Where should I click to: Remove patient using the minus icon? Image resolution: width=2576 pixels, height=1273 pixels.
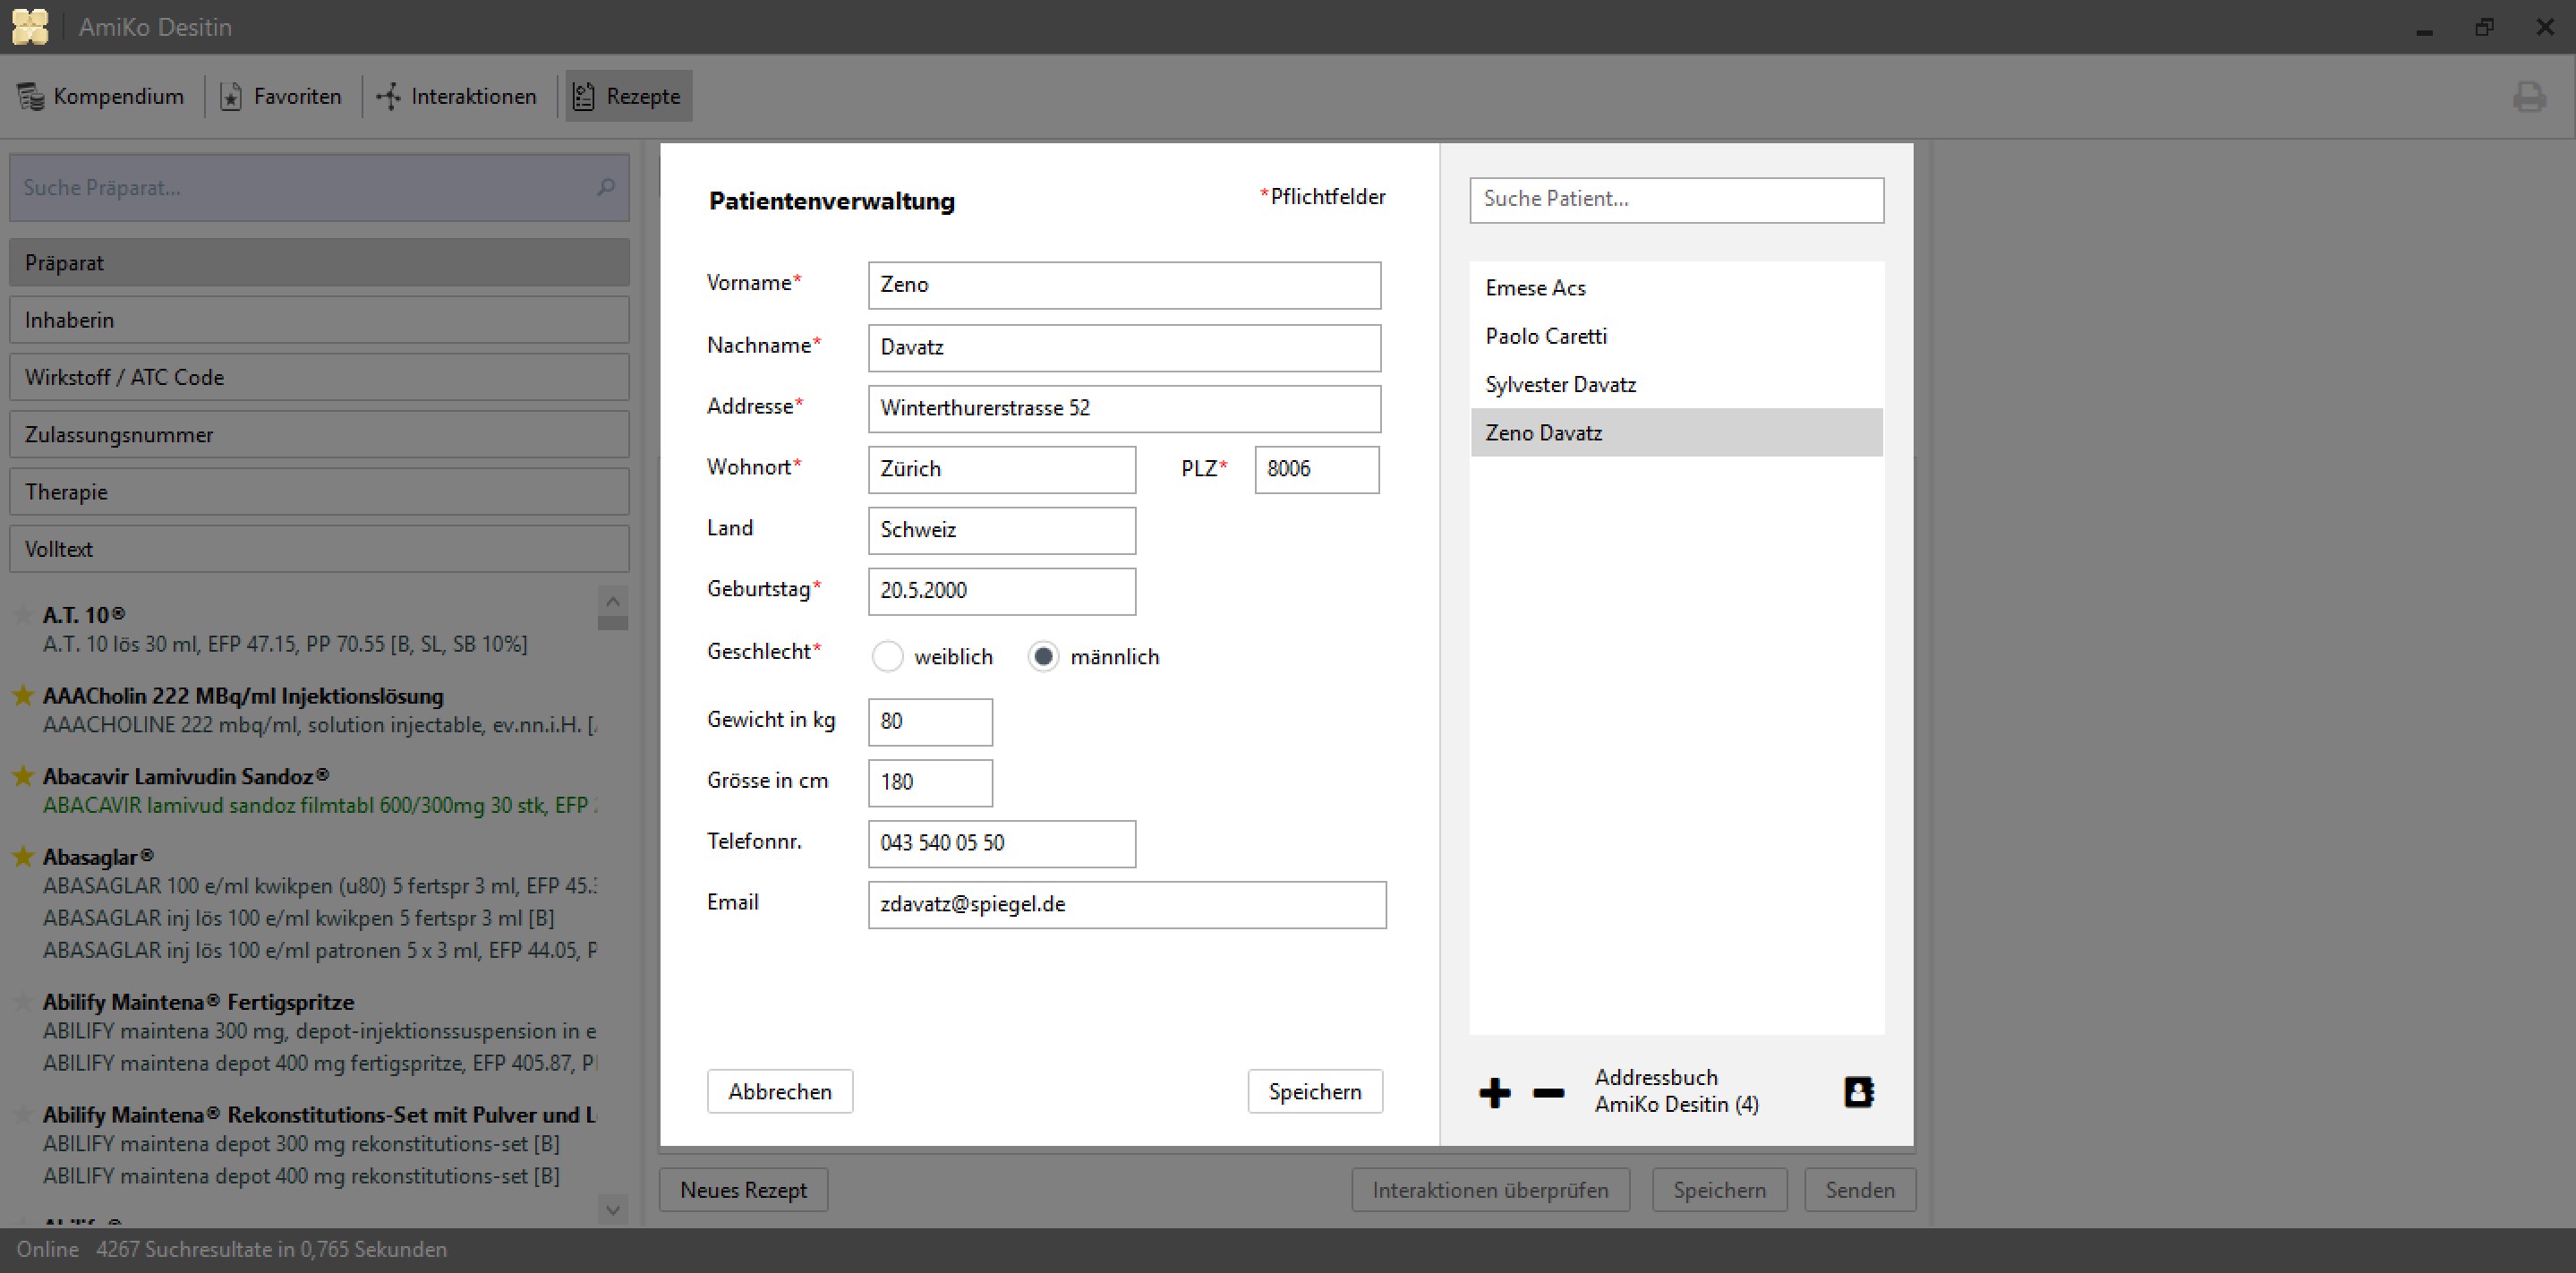1548,1092
